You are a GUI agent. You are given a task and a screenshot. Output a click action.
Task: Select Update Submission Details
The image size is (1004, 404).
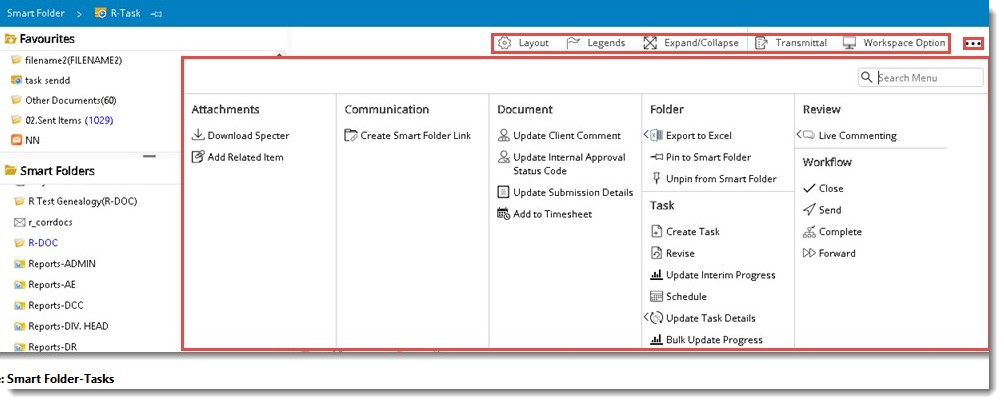click(x=572, y=192)
